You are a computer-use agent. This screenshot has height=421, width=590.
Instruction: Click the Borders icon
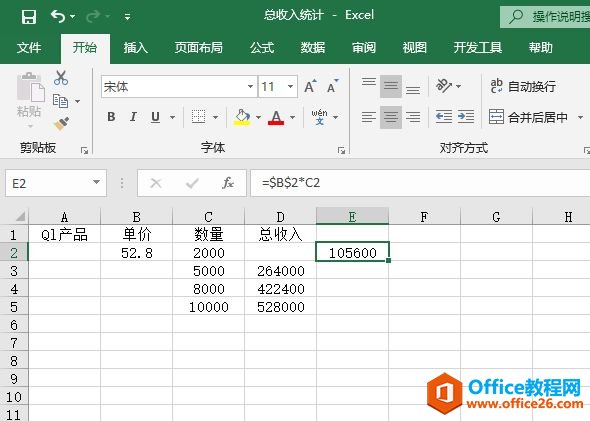(x=198, y=117)
